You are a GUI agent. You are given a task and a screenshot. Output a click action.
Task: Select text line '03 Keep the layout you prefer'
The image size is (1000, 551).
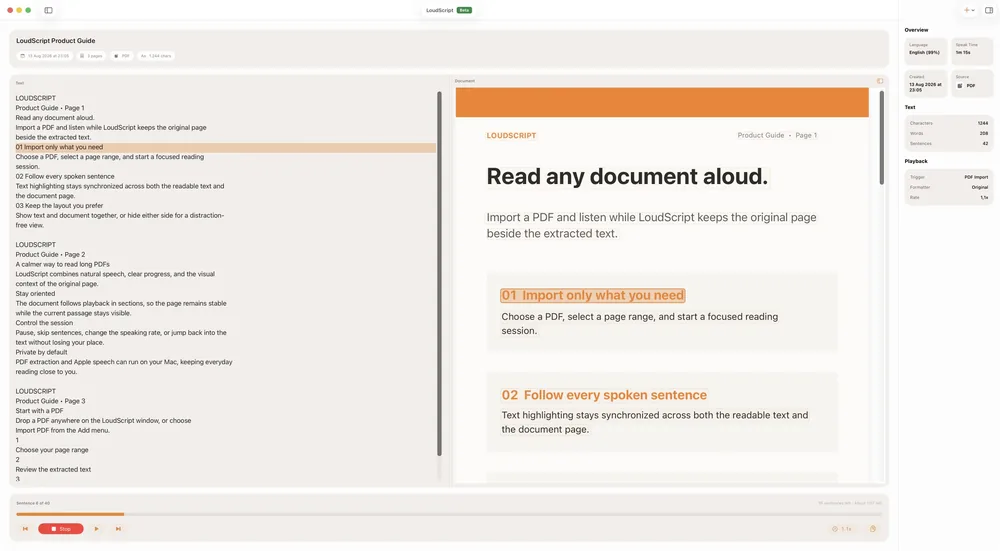point(59,206)
